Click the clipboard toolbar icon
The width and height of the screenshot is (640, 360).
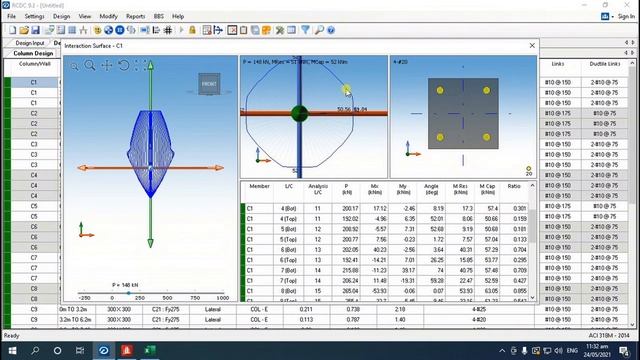(x=244, y=30)
